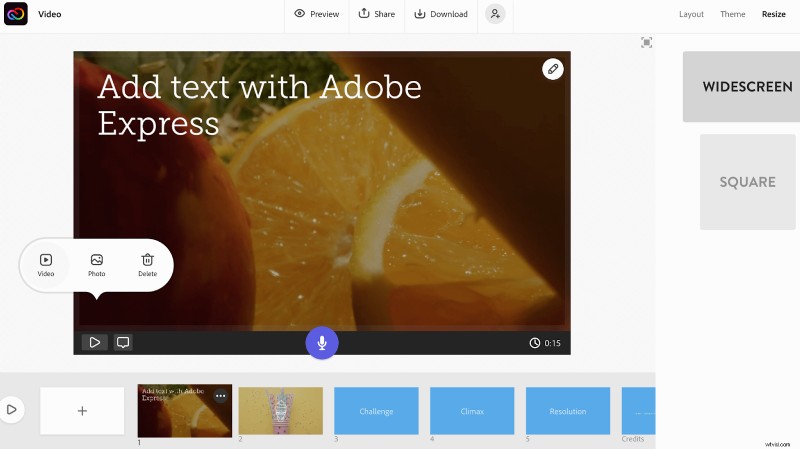Select the Credits slide
The image size is (800, 449).
638,411
